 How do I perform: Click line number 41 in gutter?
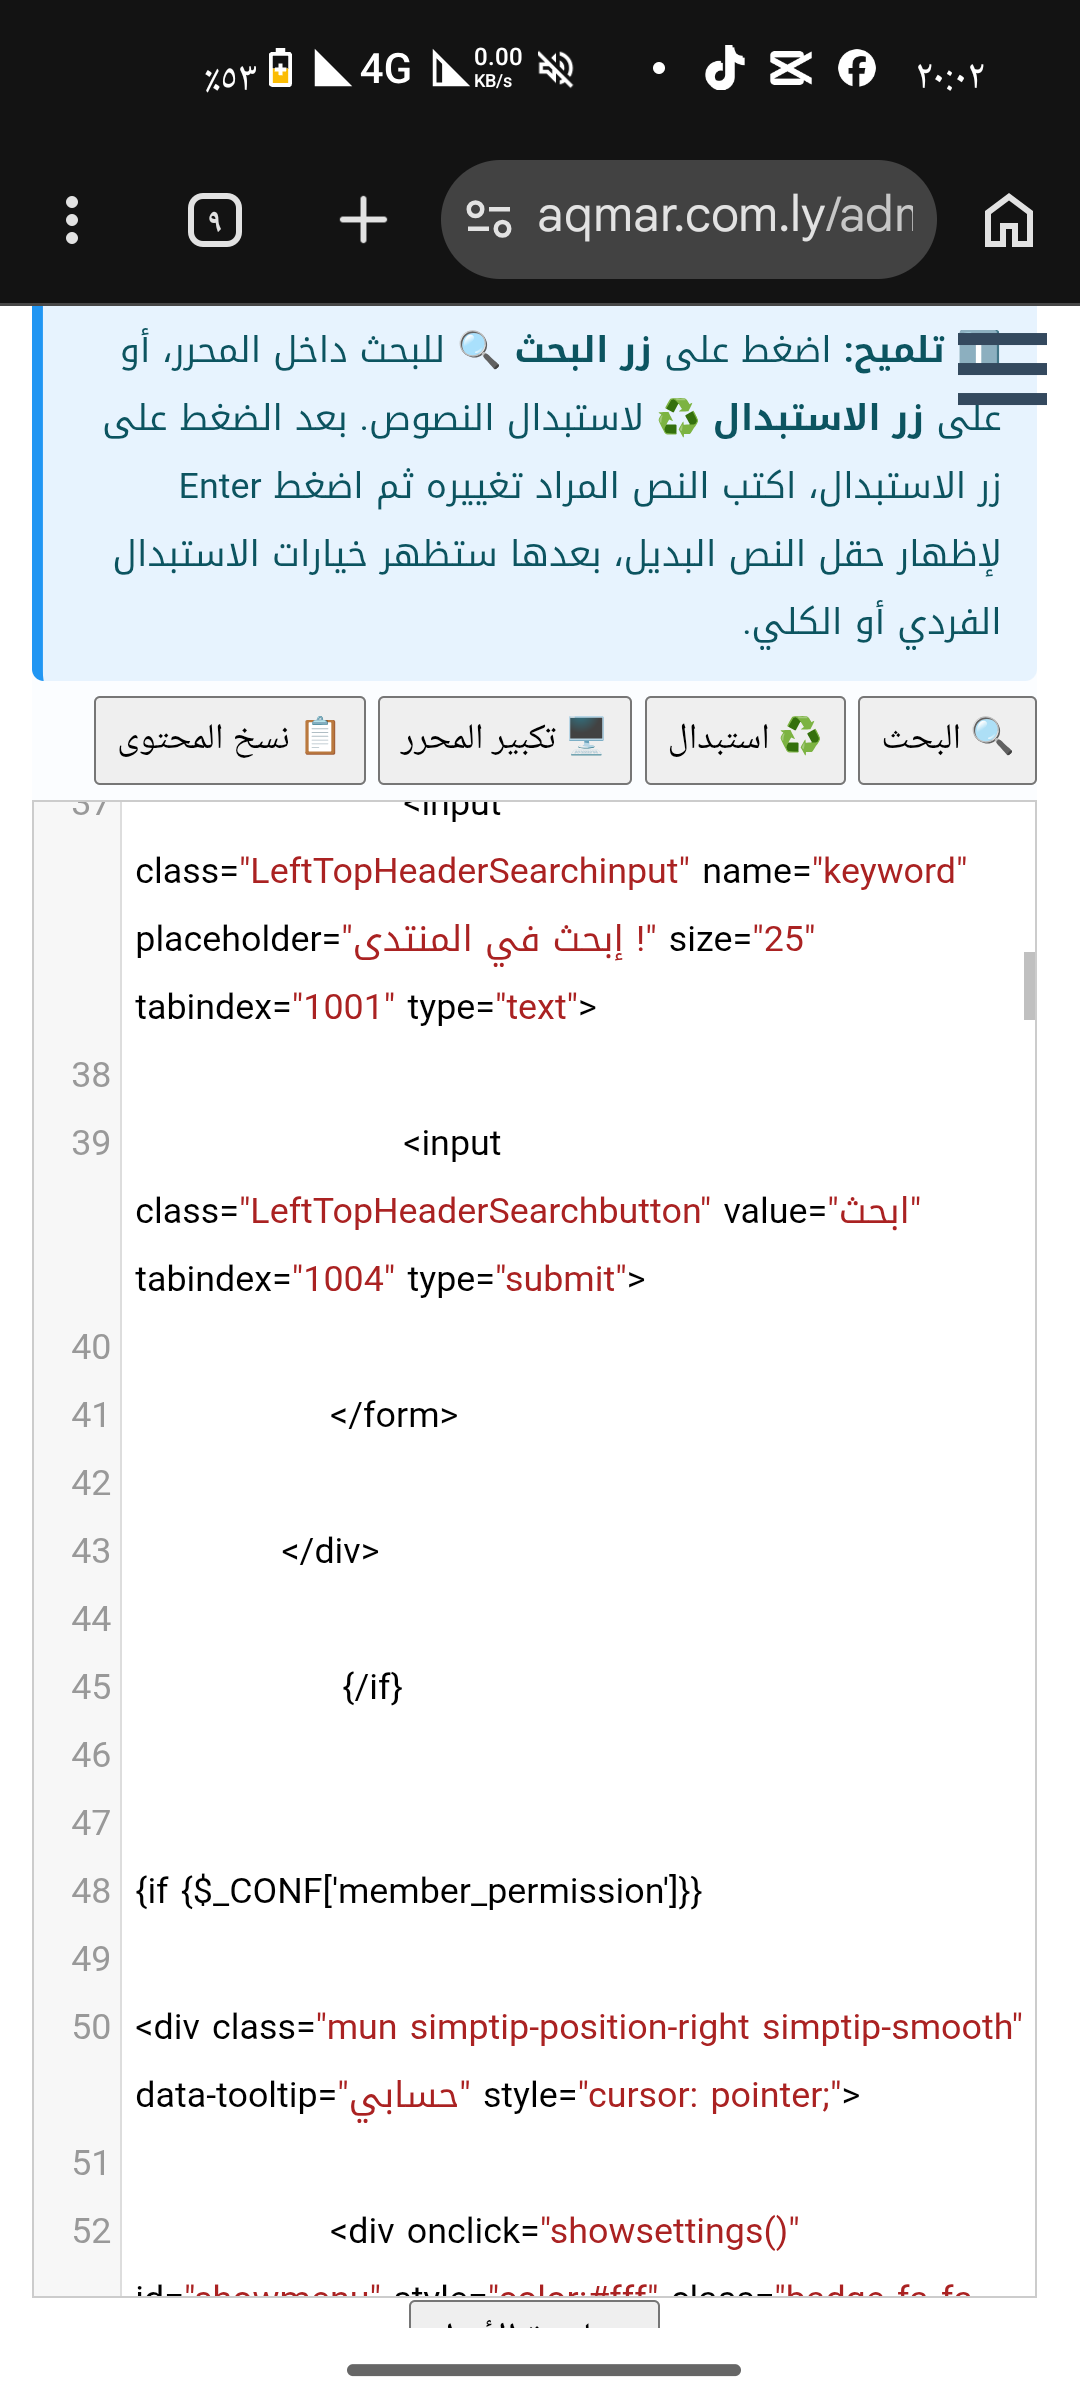coord(91,1415)
